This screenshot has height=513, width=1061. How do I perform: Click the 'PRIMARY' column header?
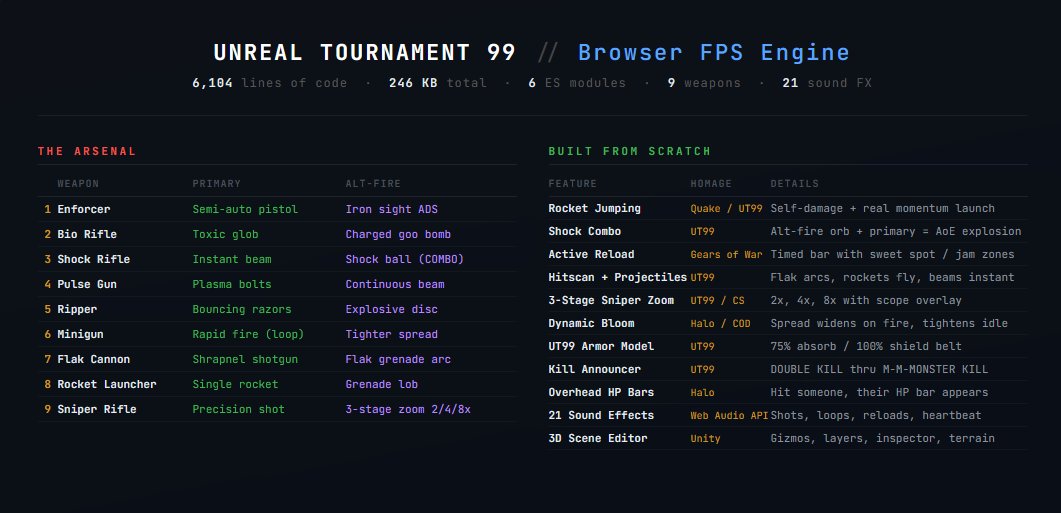pyautogui.click(x=217, y=183)
